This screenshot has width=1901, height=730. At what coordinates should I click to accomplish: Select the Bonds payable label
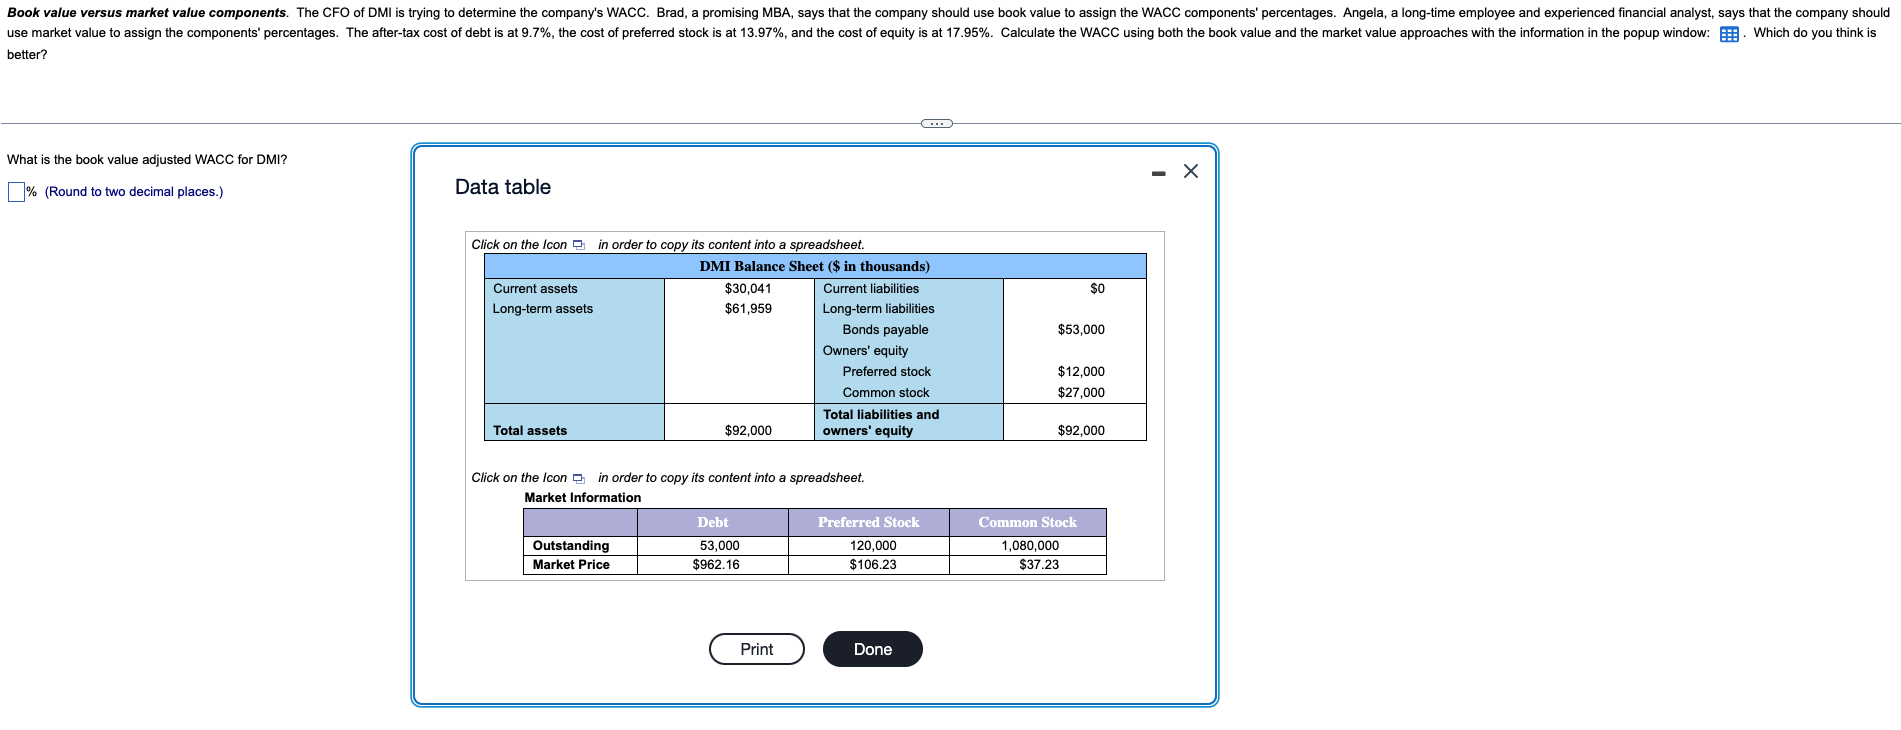pos(885,330)
